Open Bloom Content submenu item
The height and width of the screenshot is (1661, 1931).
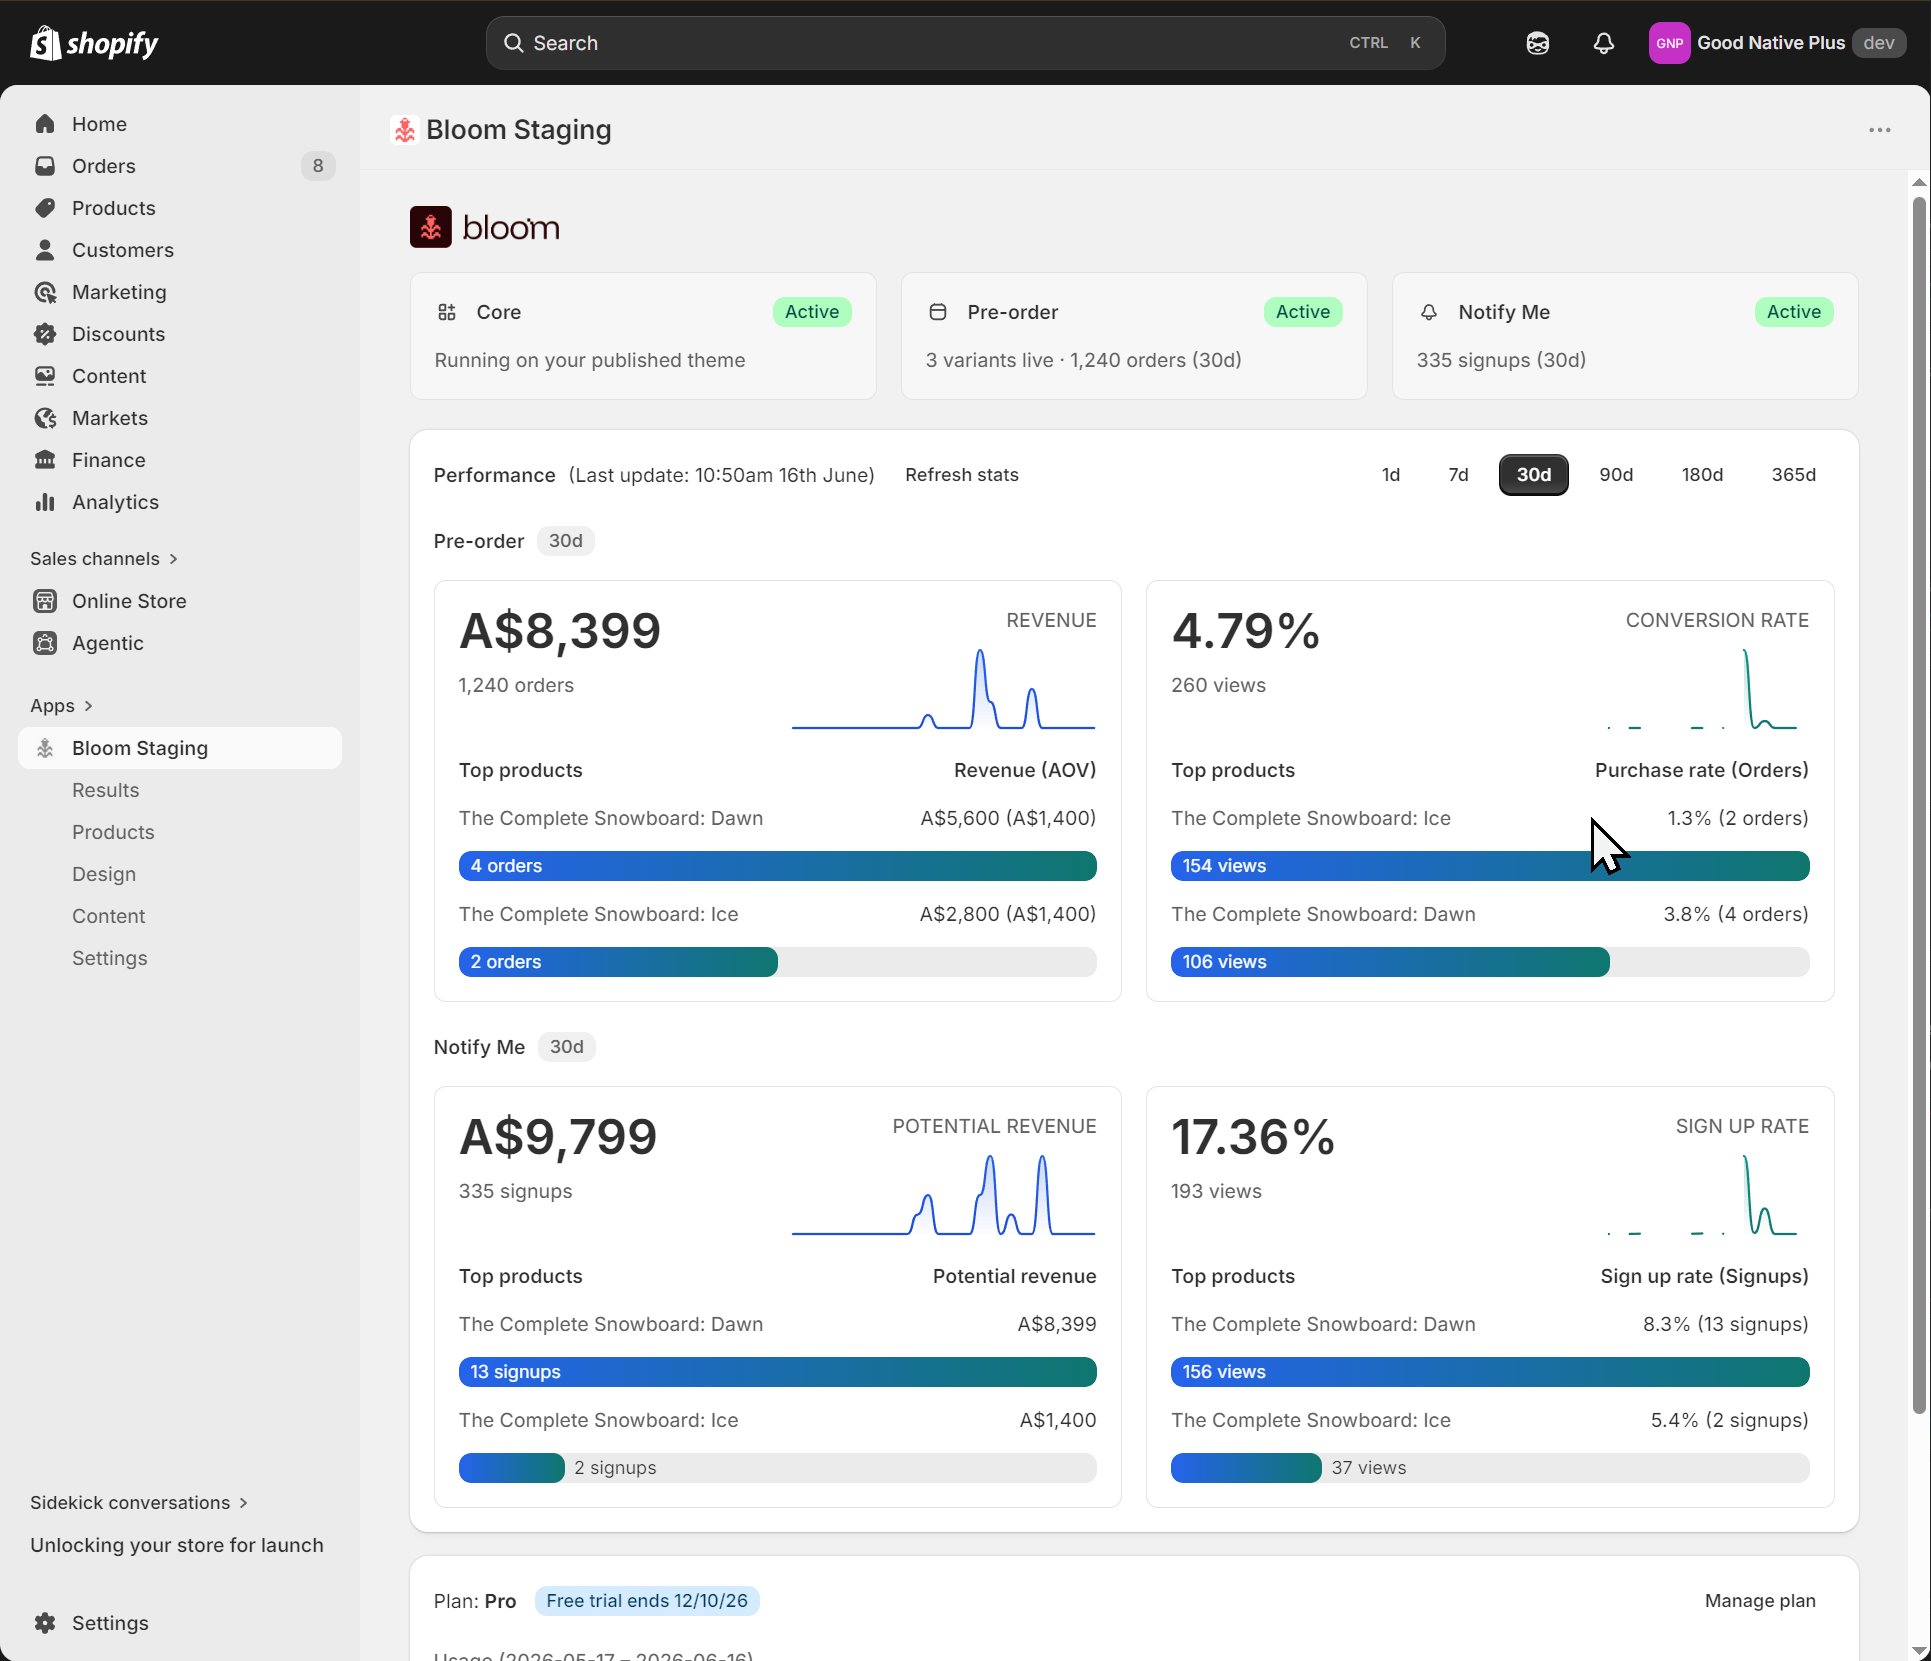pos(109,916)
